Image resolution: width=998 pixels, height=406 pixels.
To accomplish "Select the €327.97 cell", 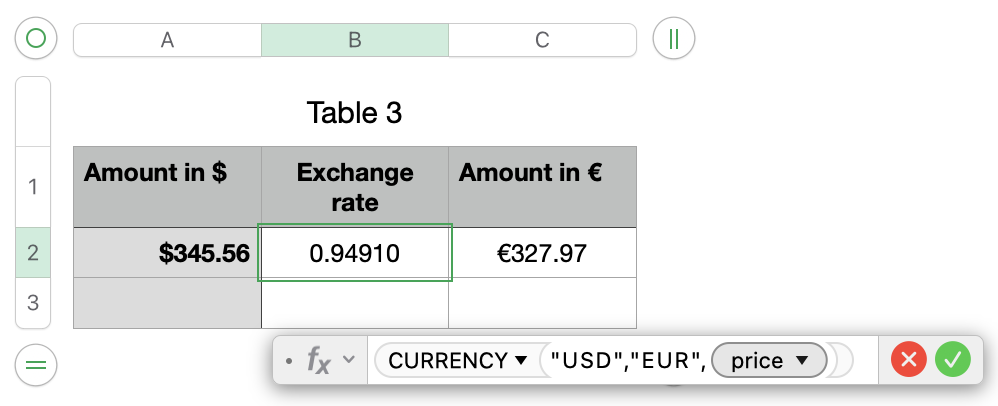I will pos(542,253).
